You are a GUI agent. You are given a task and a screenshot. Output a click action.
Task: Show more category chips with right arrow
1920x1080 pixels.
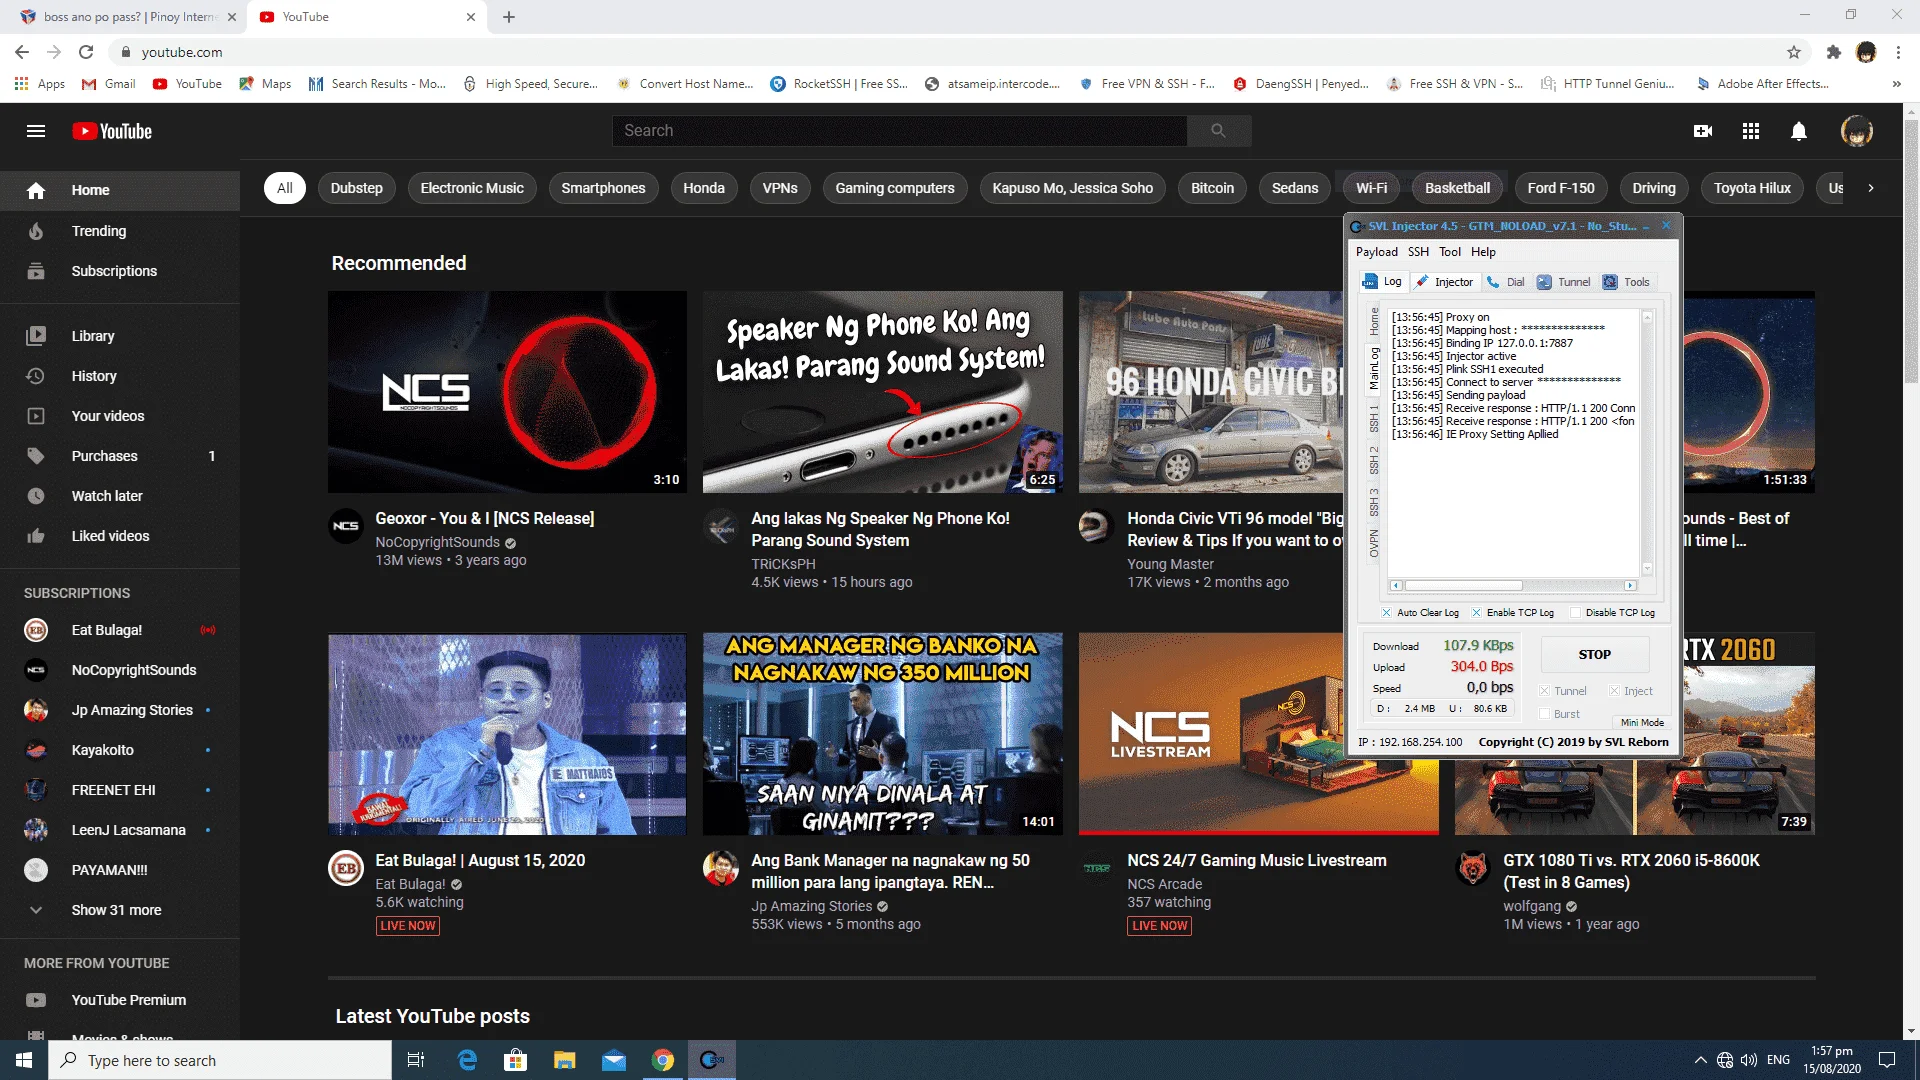(1871, 188)
